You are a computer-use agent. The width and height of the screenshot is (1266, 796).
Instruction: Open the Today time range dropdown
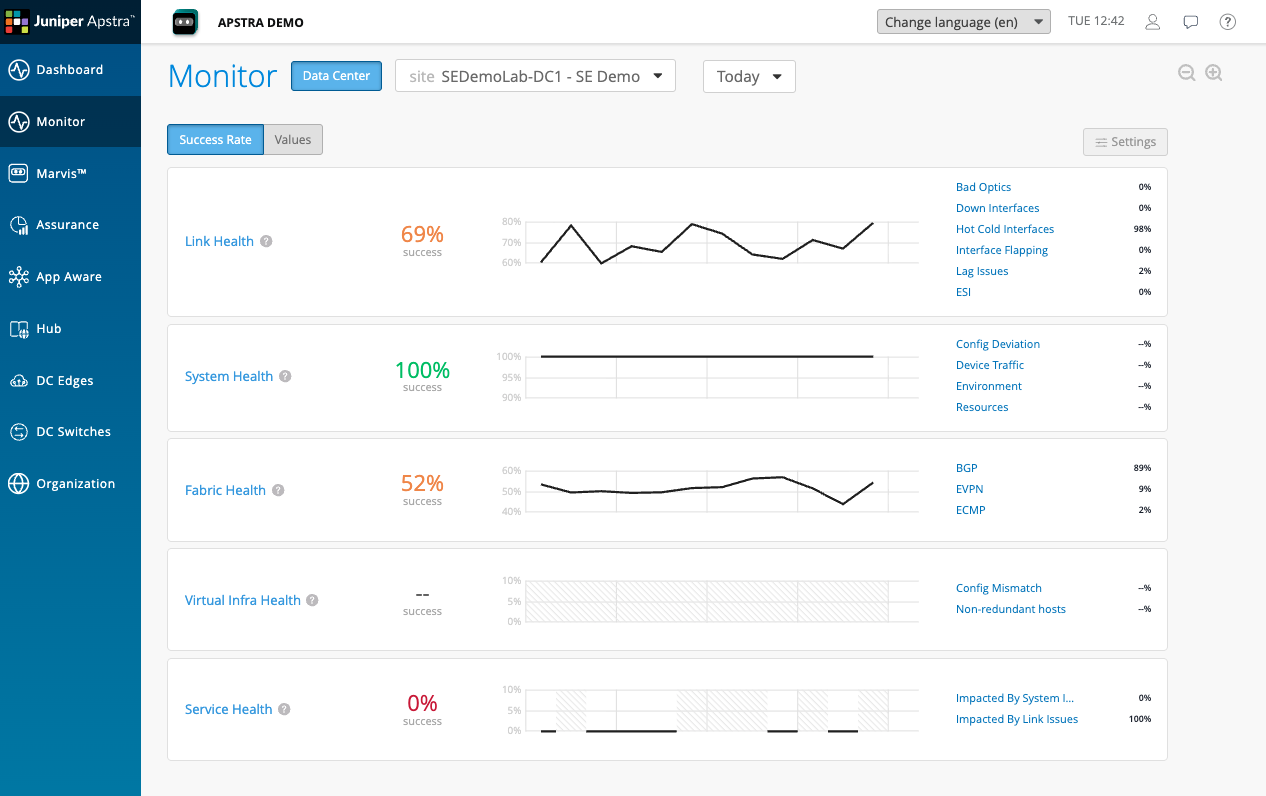748,76
